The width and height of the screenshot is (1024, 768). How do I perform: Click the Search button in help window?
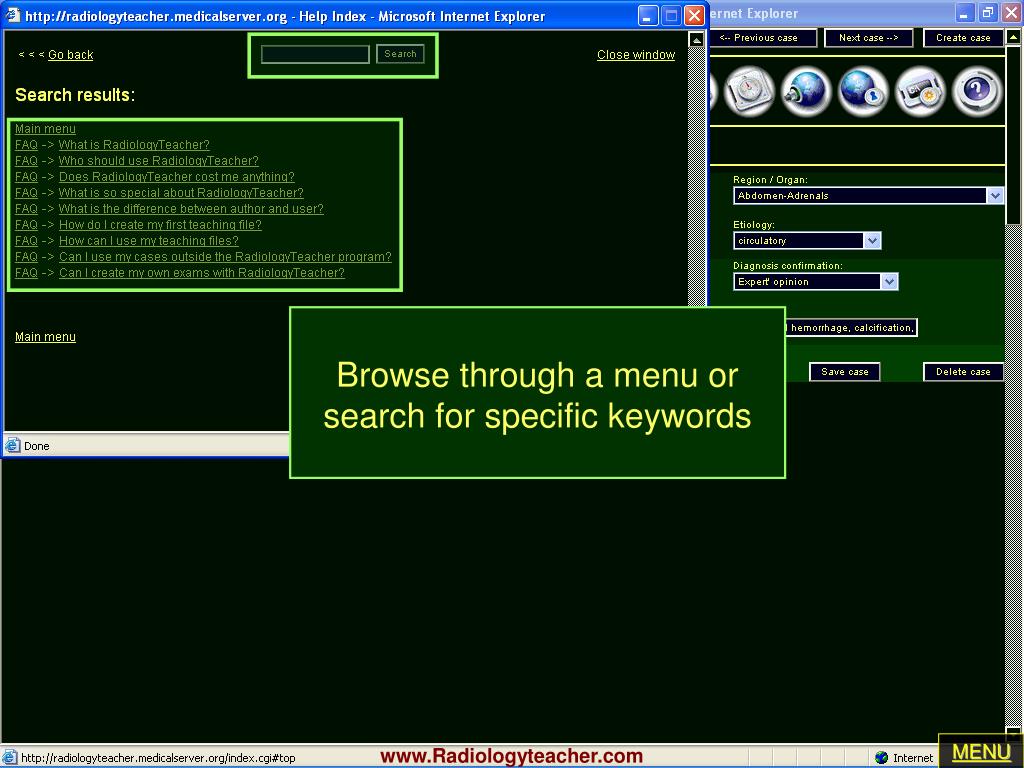coord(400,54)
